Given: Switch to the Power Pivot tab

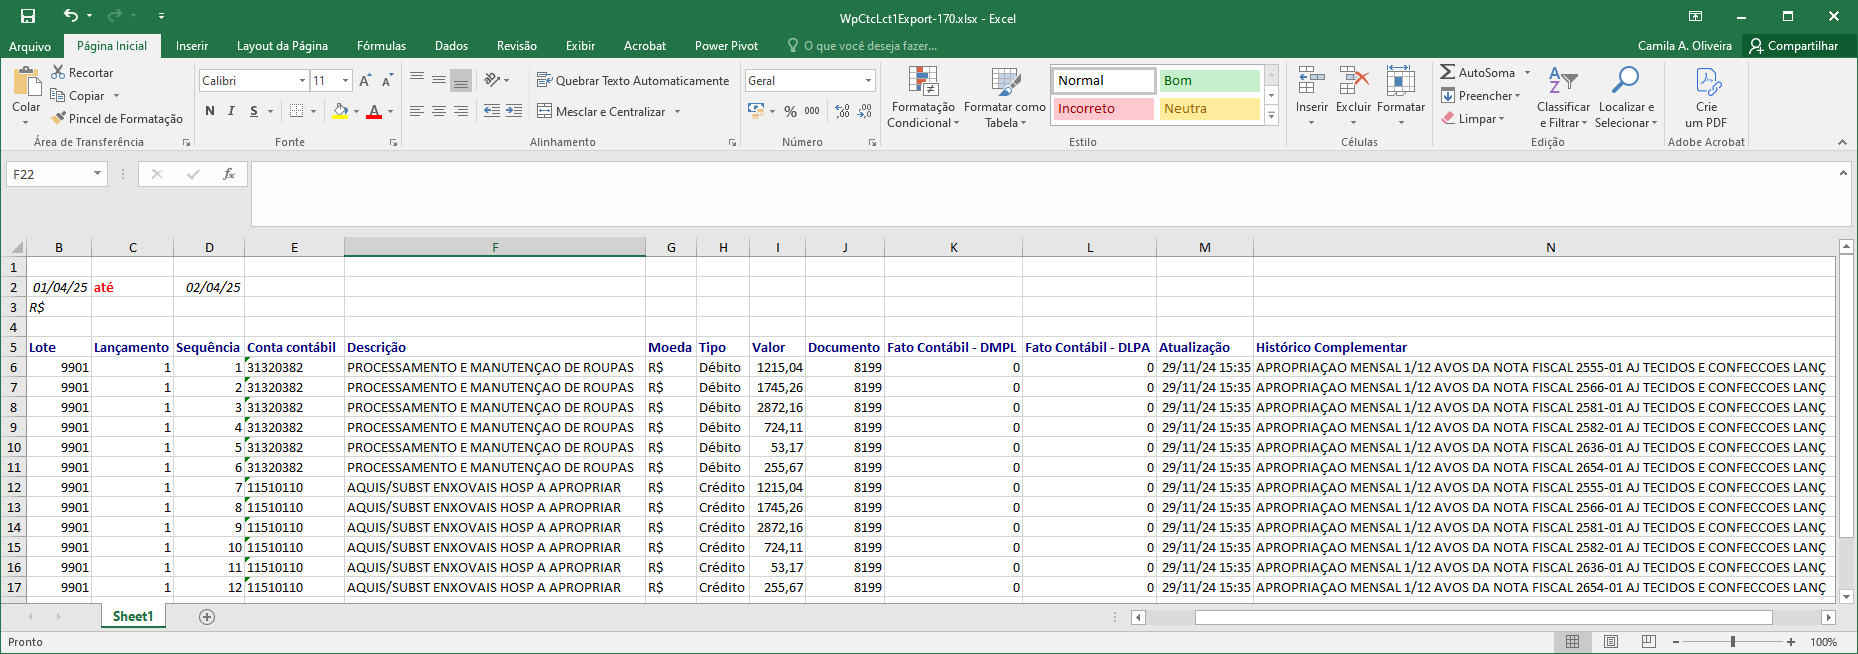Looking at the screenshot, I should [x=726, y=46].
